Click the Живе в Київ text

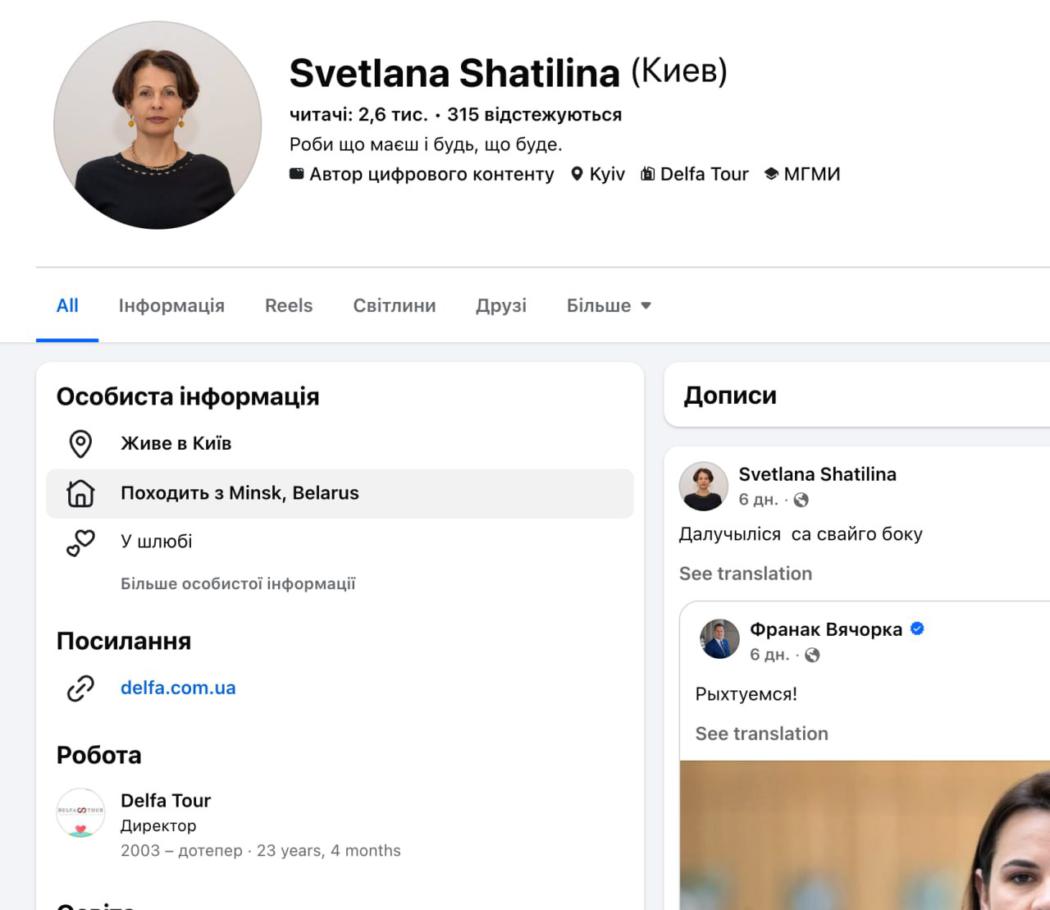(x=176, y=443)
